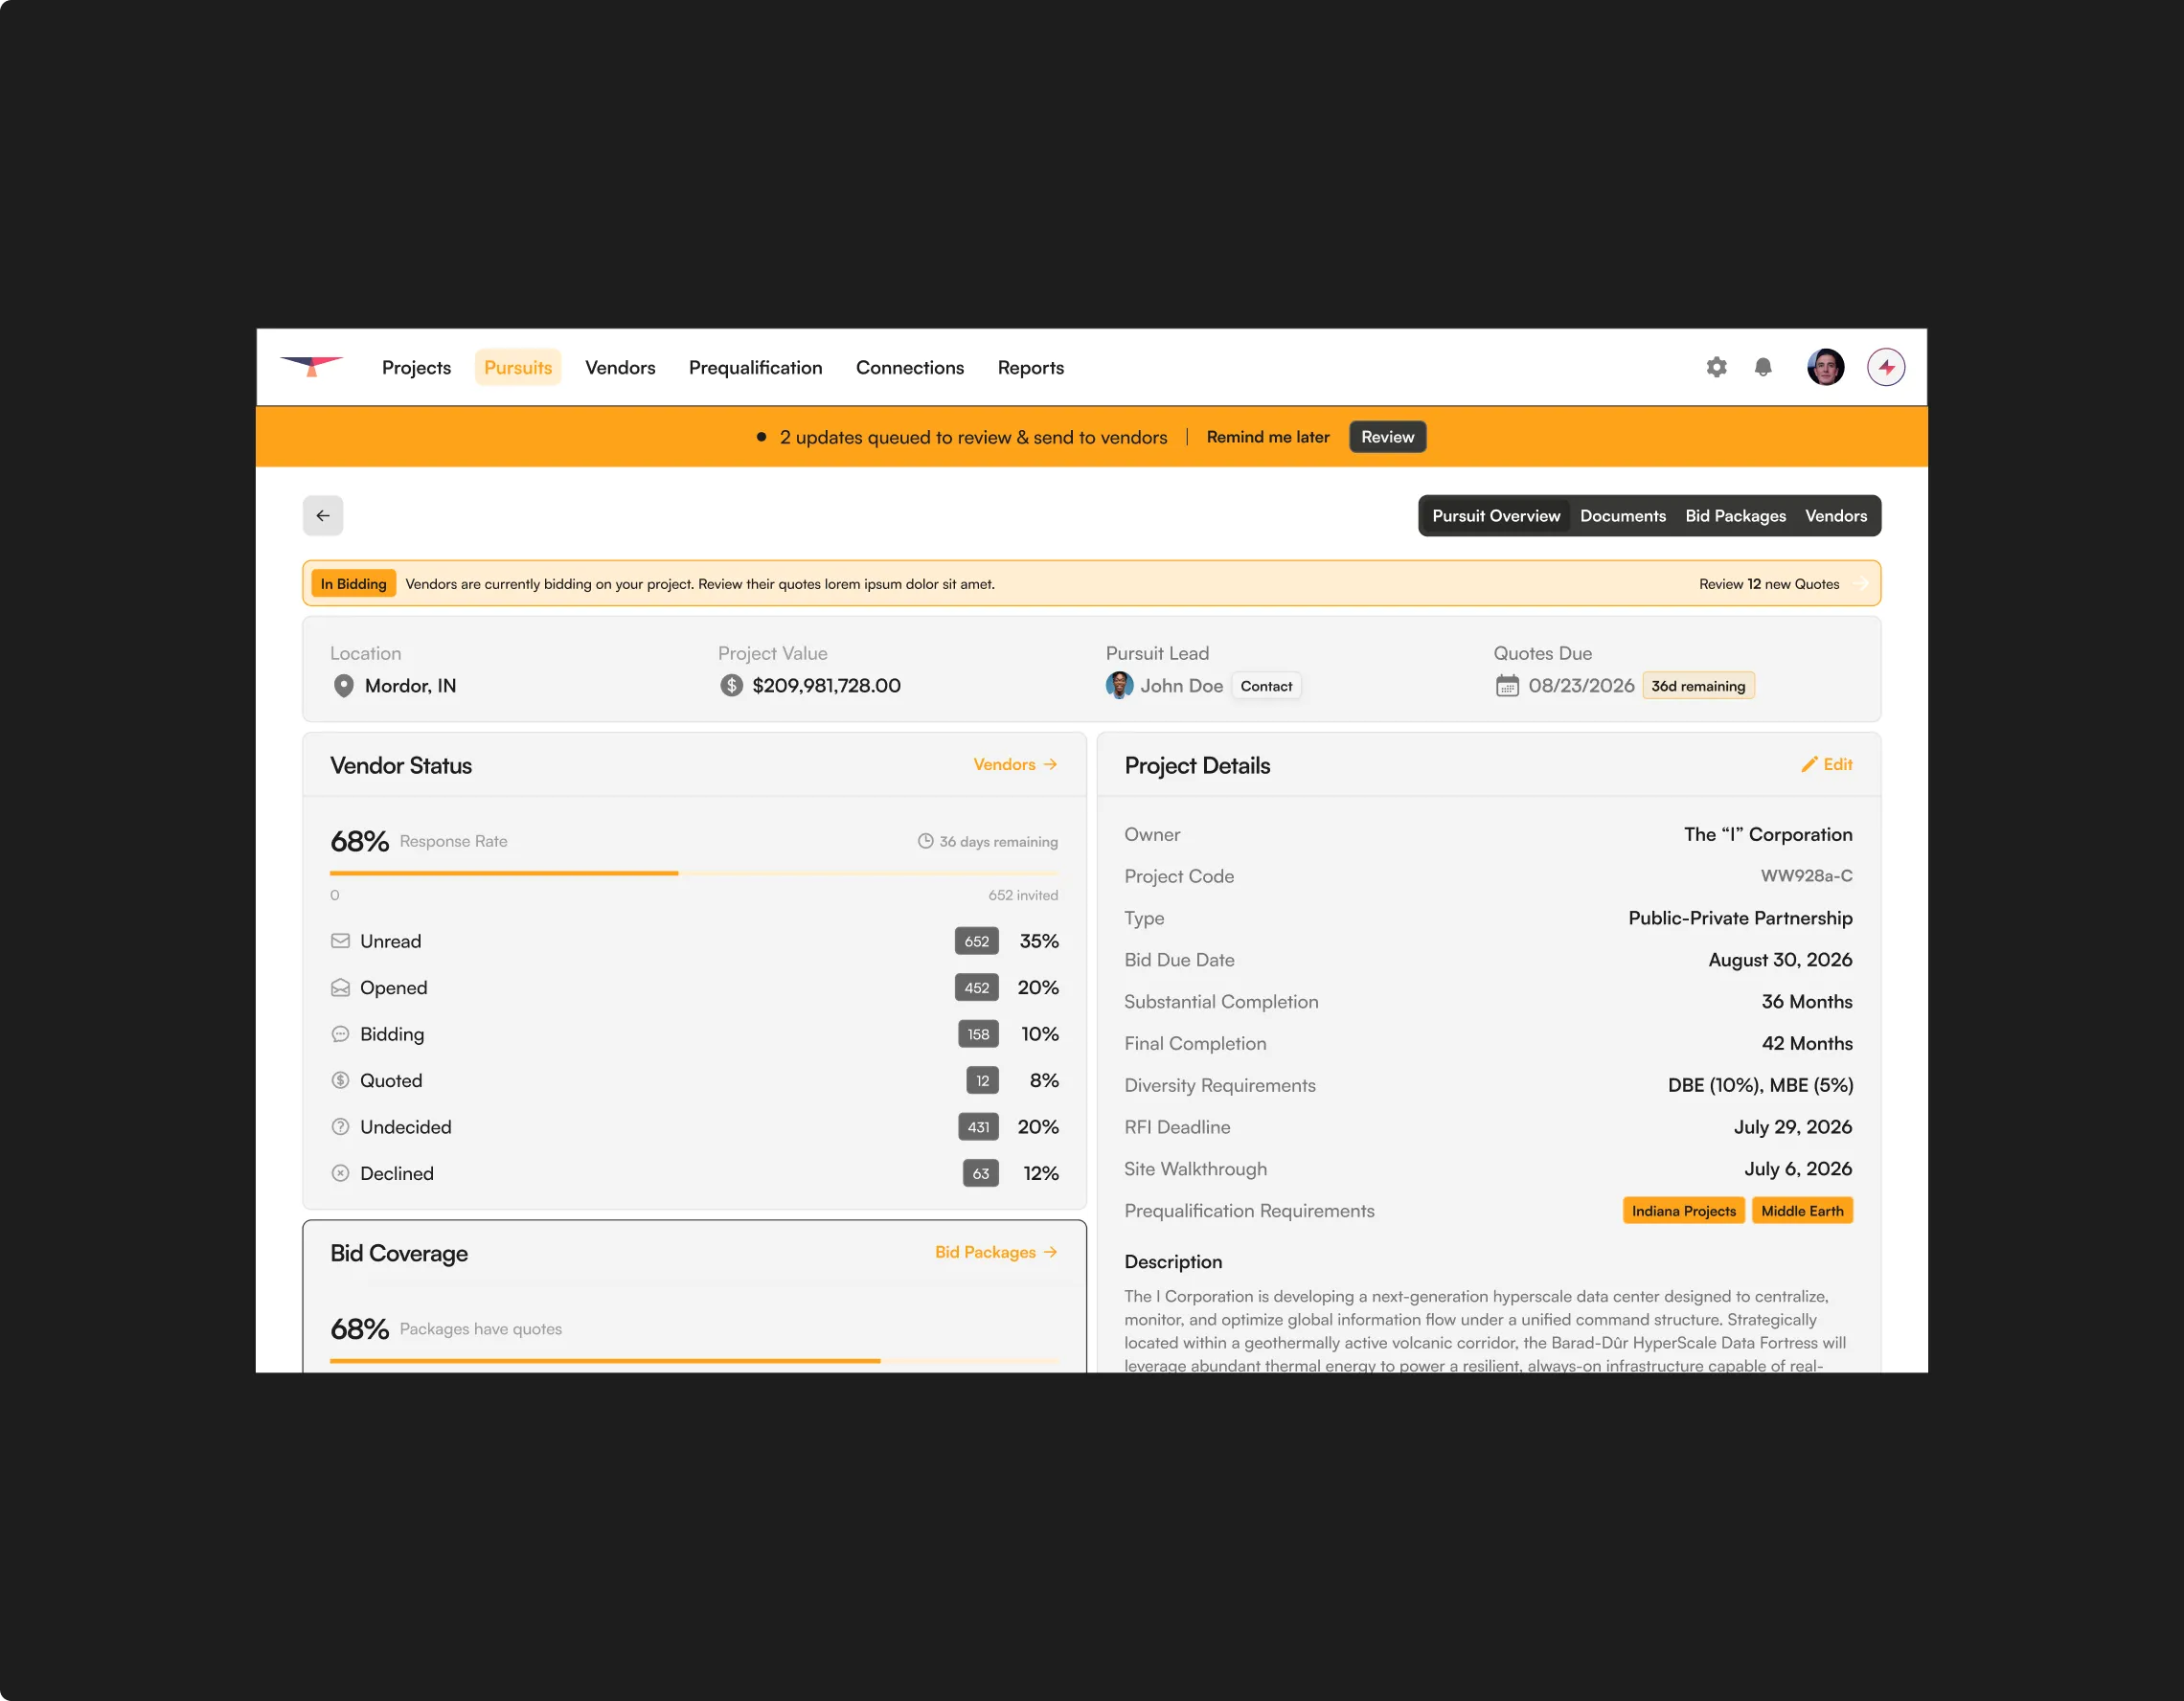Click the Response Rate progress bar
The image size is (2184, 1701).
(x=693, y=873)
